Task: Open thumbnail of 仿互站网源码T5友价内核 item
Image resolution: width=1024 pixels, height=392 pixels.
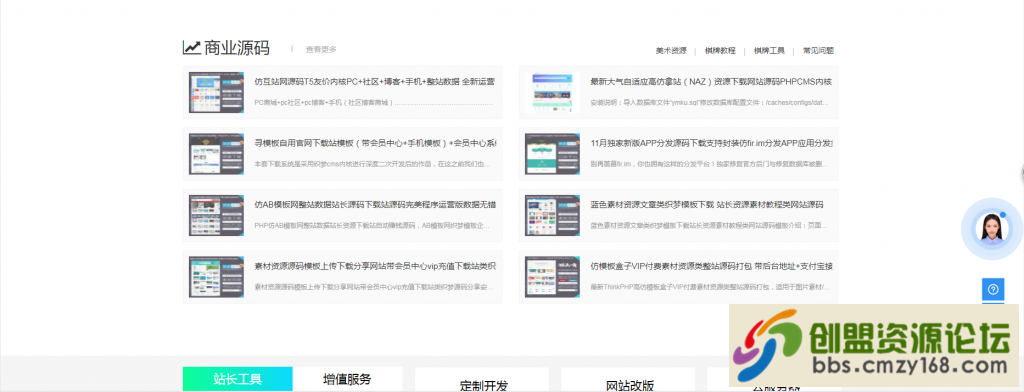Action: click(216, 92)
